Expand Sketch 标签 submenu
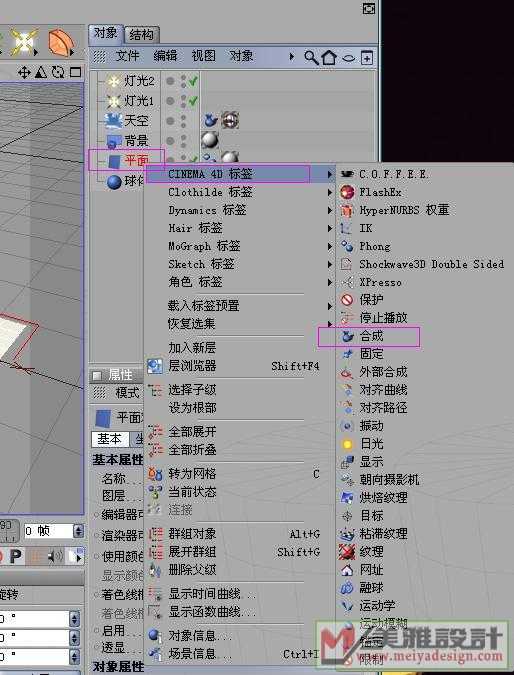 (240, 264)
